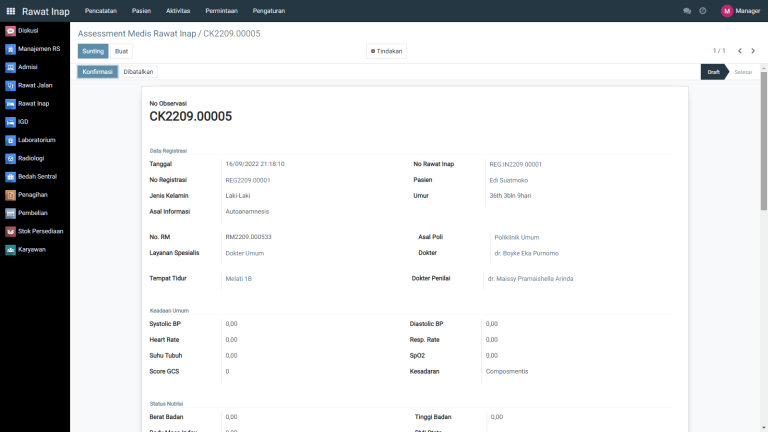Click the date value 16/09/2022 21:18:10
Screen dimensions: 768x432
(x=255, y=164)
